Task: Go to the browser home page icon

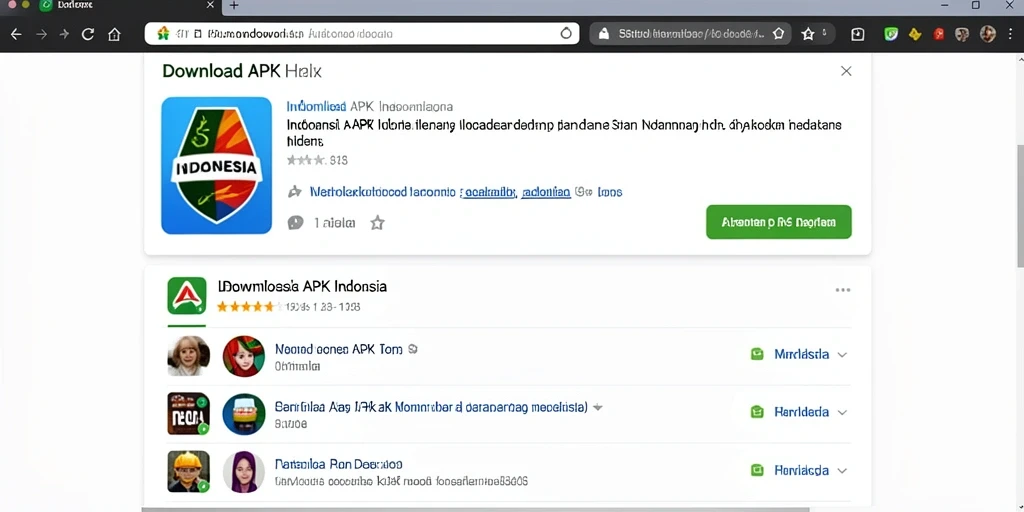Action: pyautogui.click(x=114, y=34)
